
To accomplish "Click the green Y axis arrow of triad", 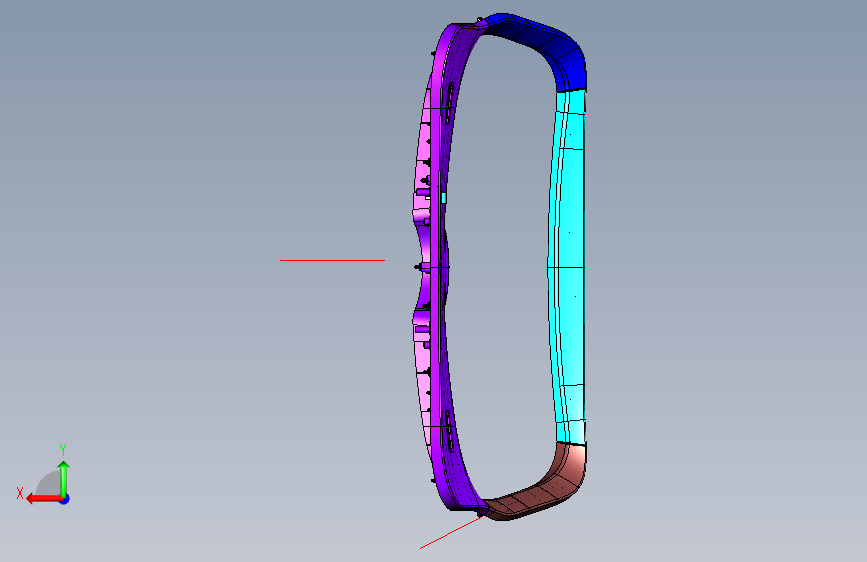I will coord(64,479).
